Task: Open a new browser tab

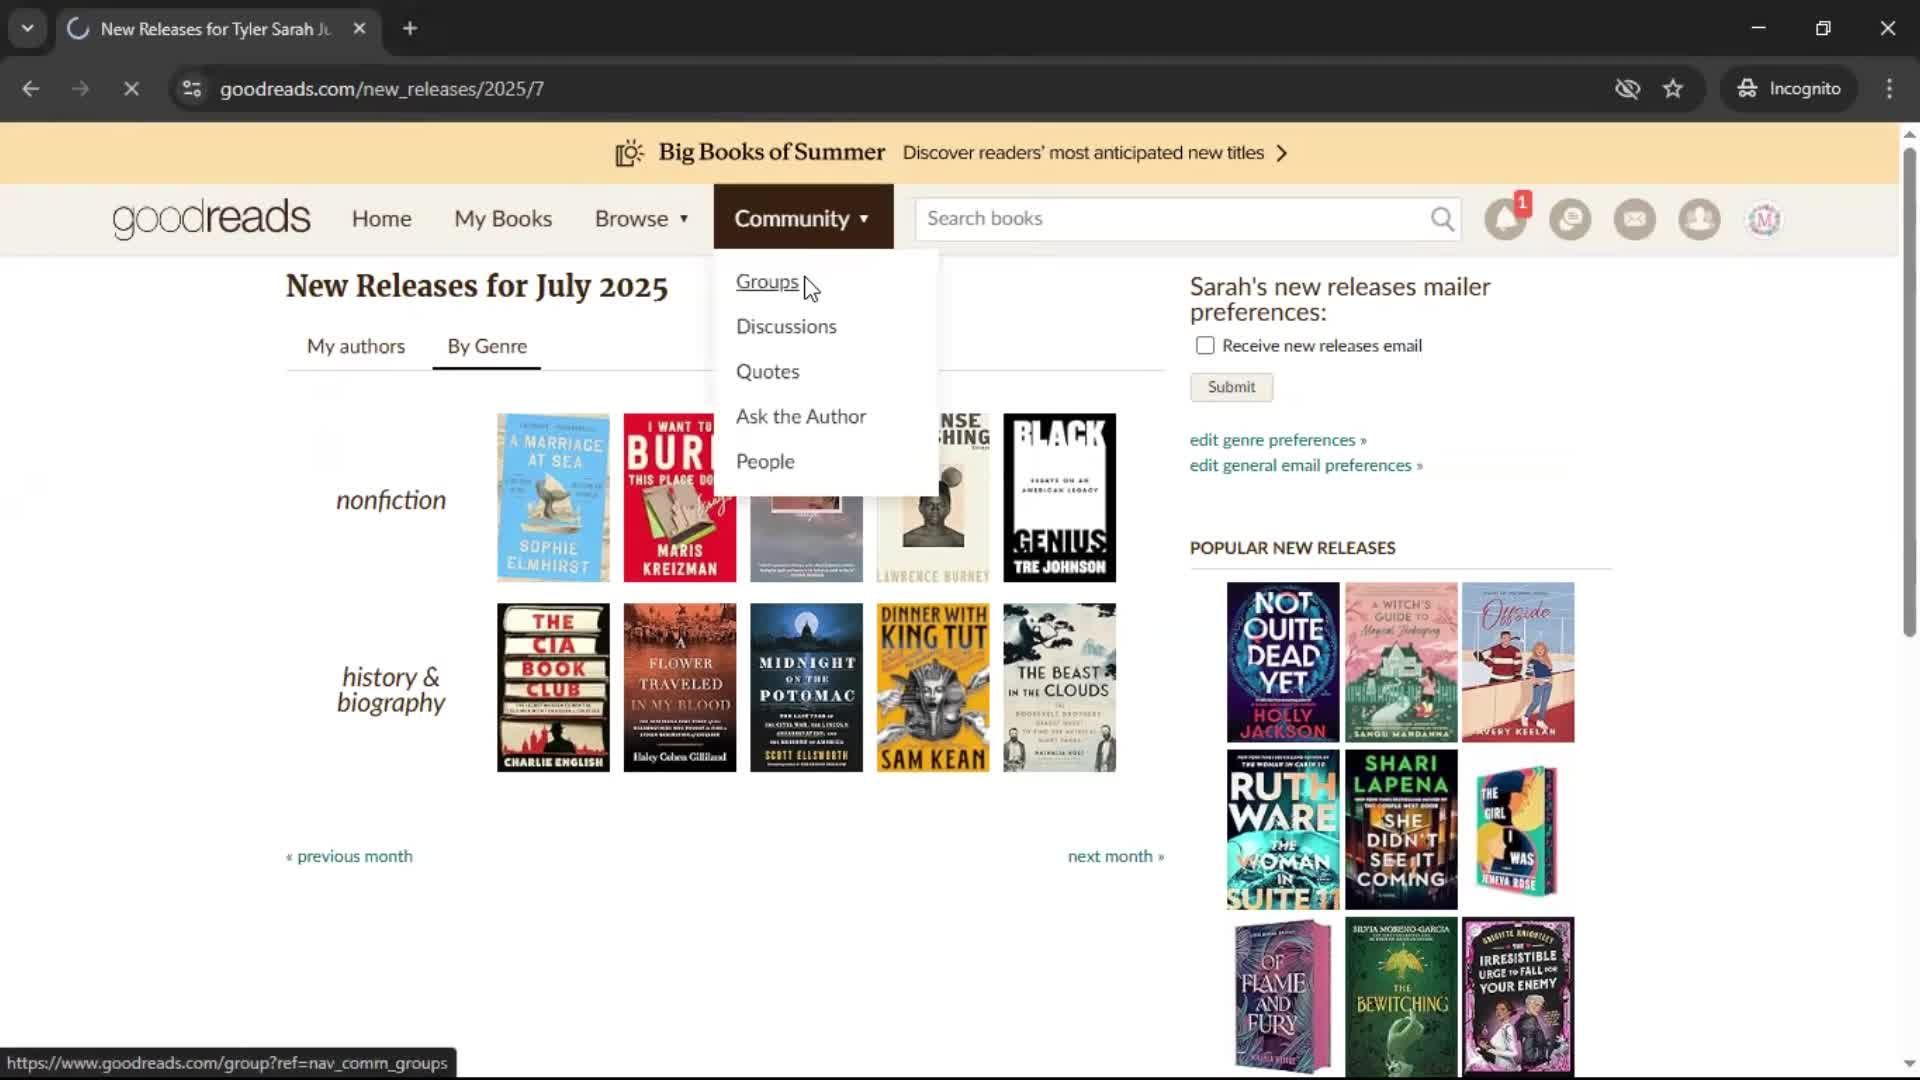Action: point(410,29)
